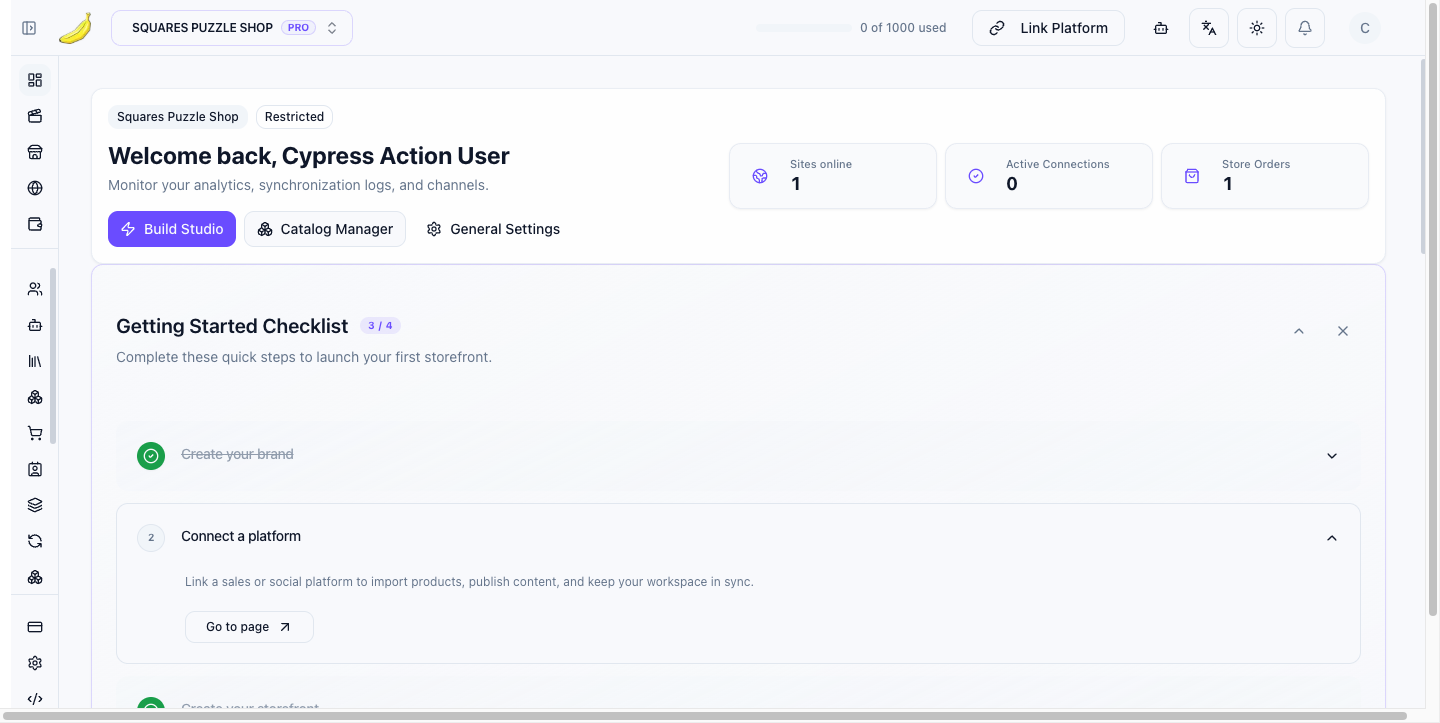The width and height of the screenshot is (1440, 723).
Task: Switch theme with the sun icon
Action: point(1257,28)
